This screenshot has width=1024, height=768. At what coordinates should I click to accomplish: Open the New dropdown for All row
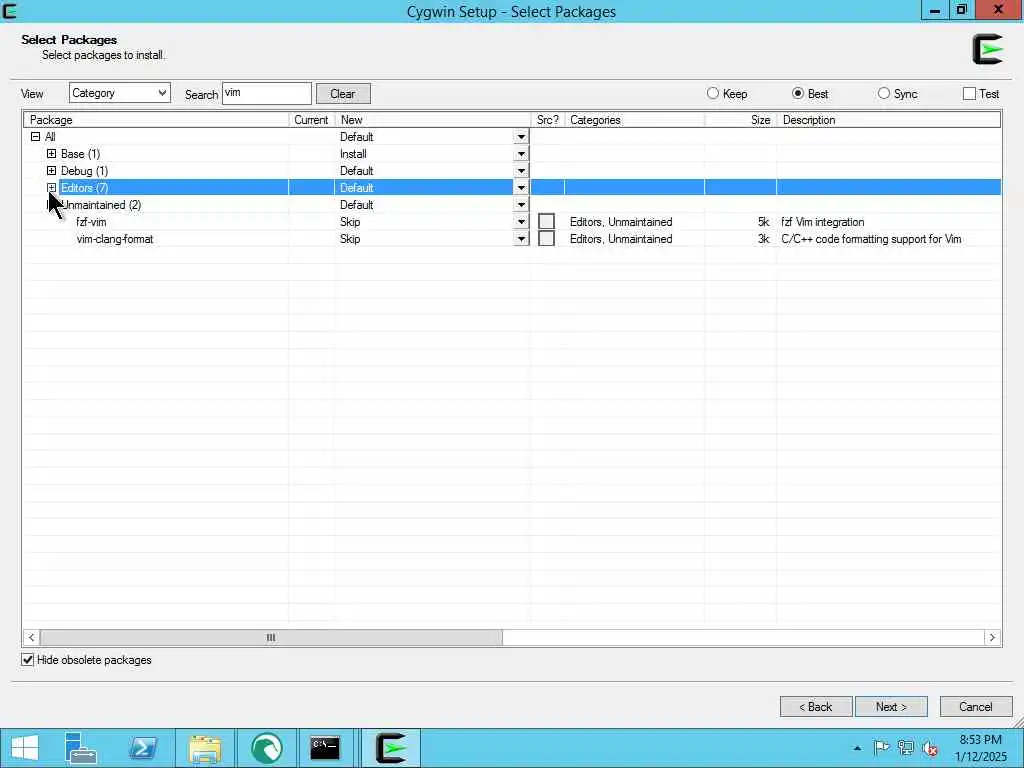(521, 137)
